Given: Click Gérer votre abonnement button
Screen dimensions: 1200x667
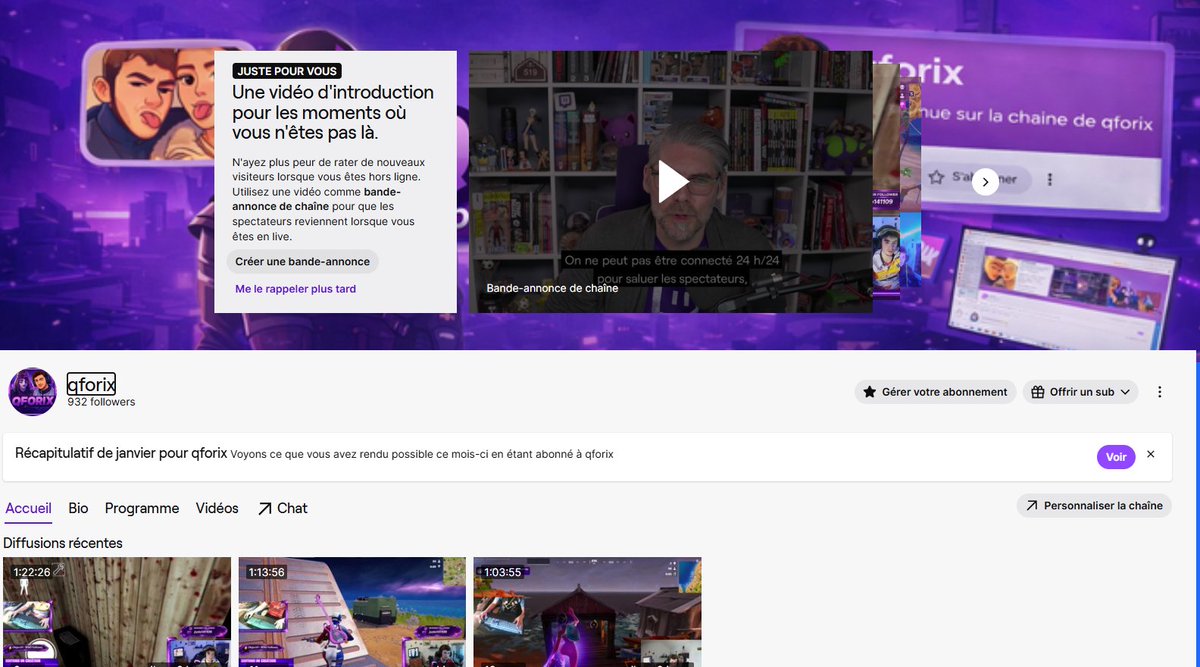Looking at the screenshot, I should [x=935, y=392].
